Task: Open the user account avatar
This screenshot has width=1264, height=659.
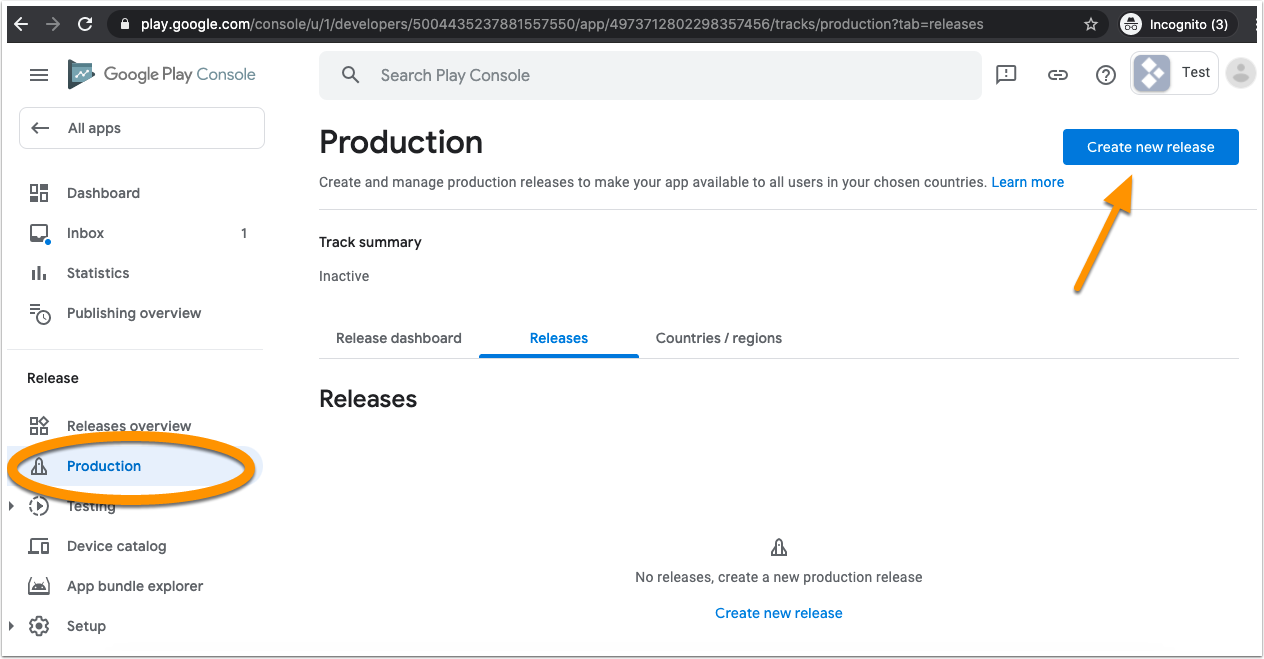Action: pos(1241,73)
